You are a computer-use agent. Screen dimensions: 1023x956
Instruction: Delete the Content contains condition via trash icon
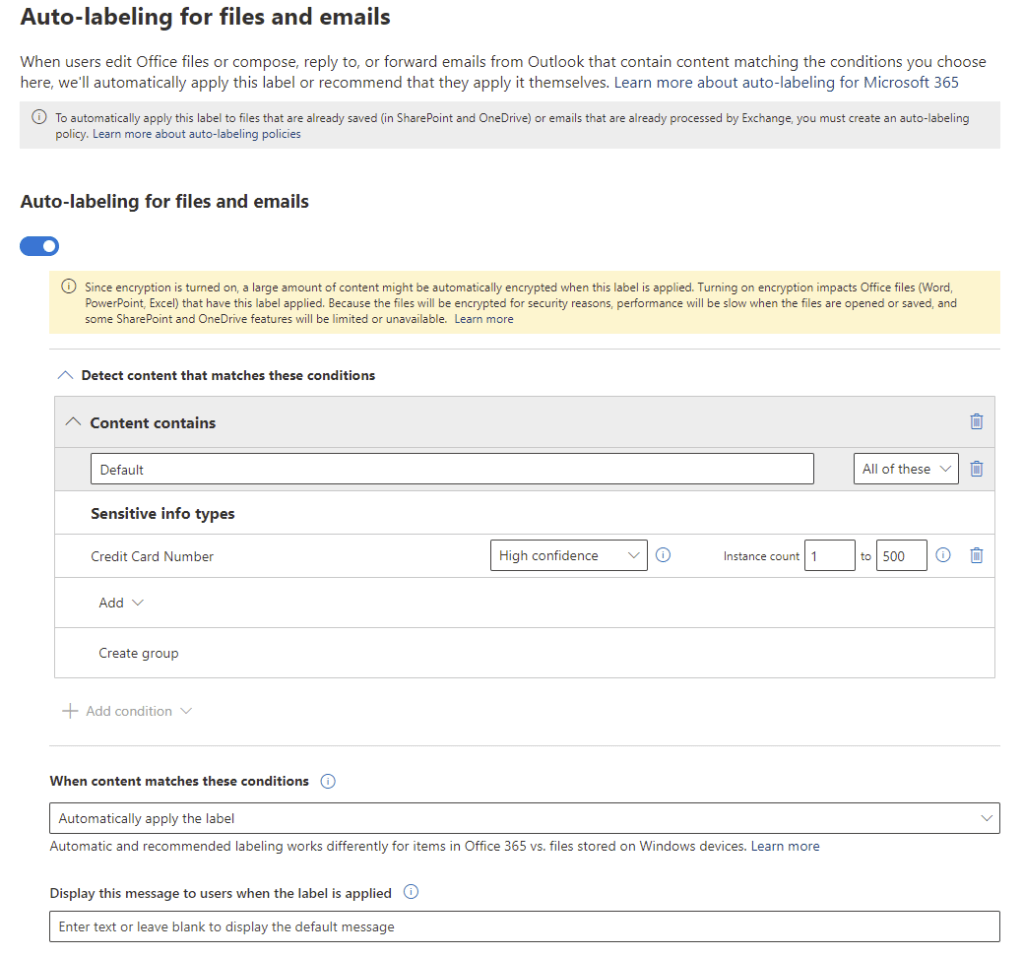coord(976,422)
